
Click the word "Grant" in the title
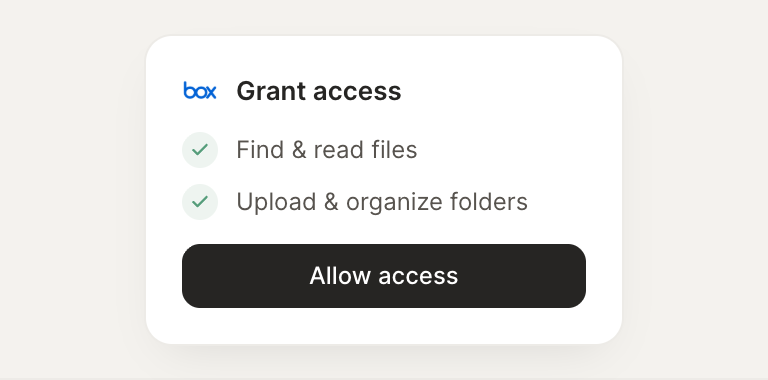[271, 91]
